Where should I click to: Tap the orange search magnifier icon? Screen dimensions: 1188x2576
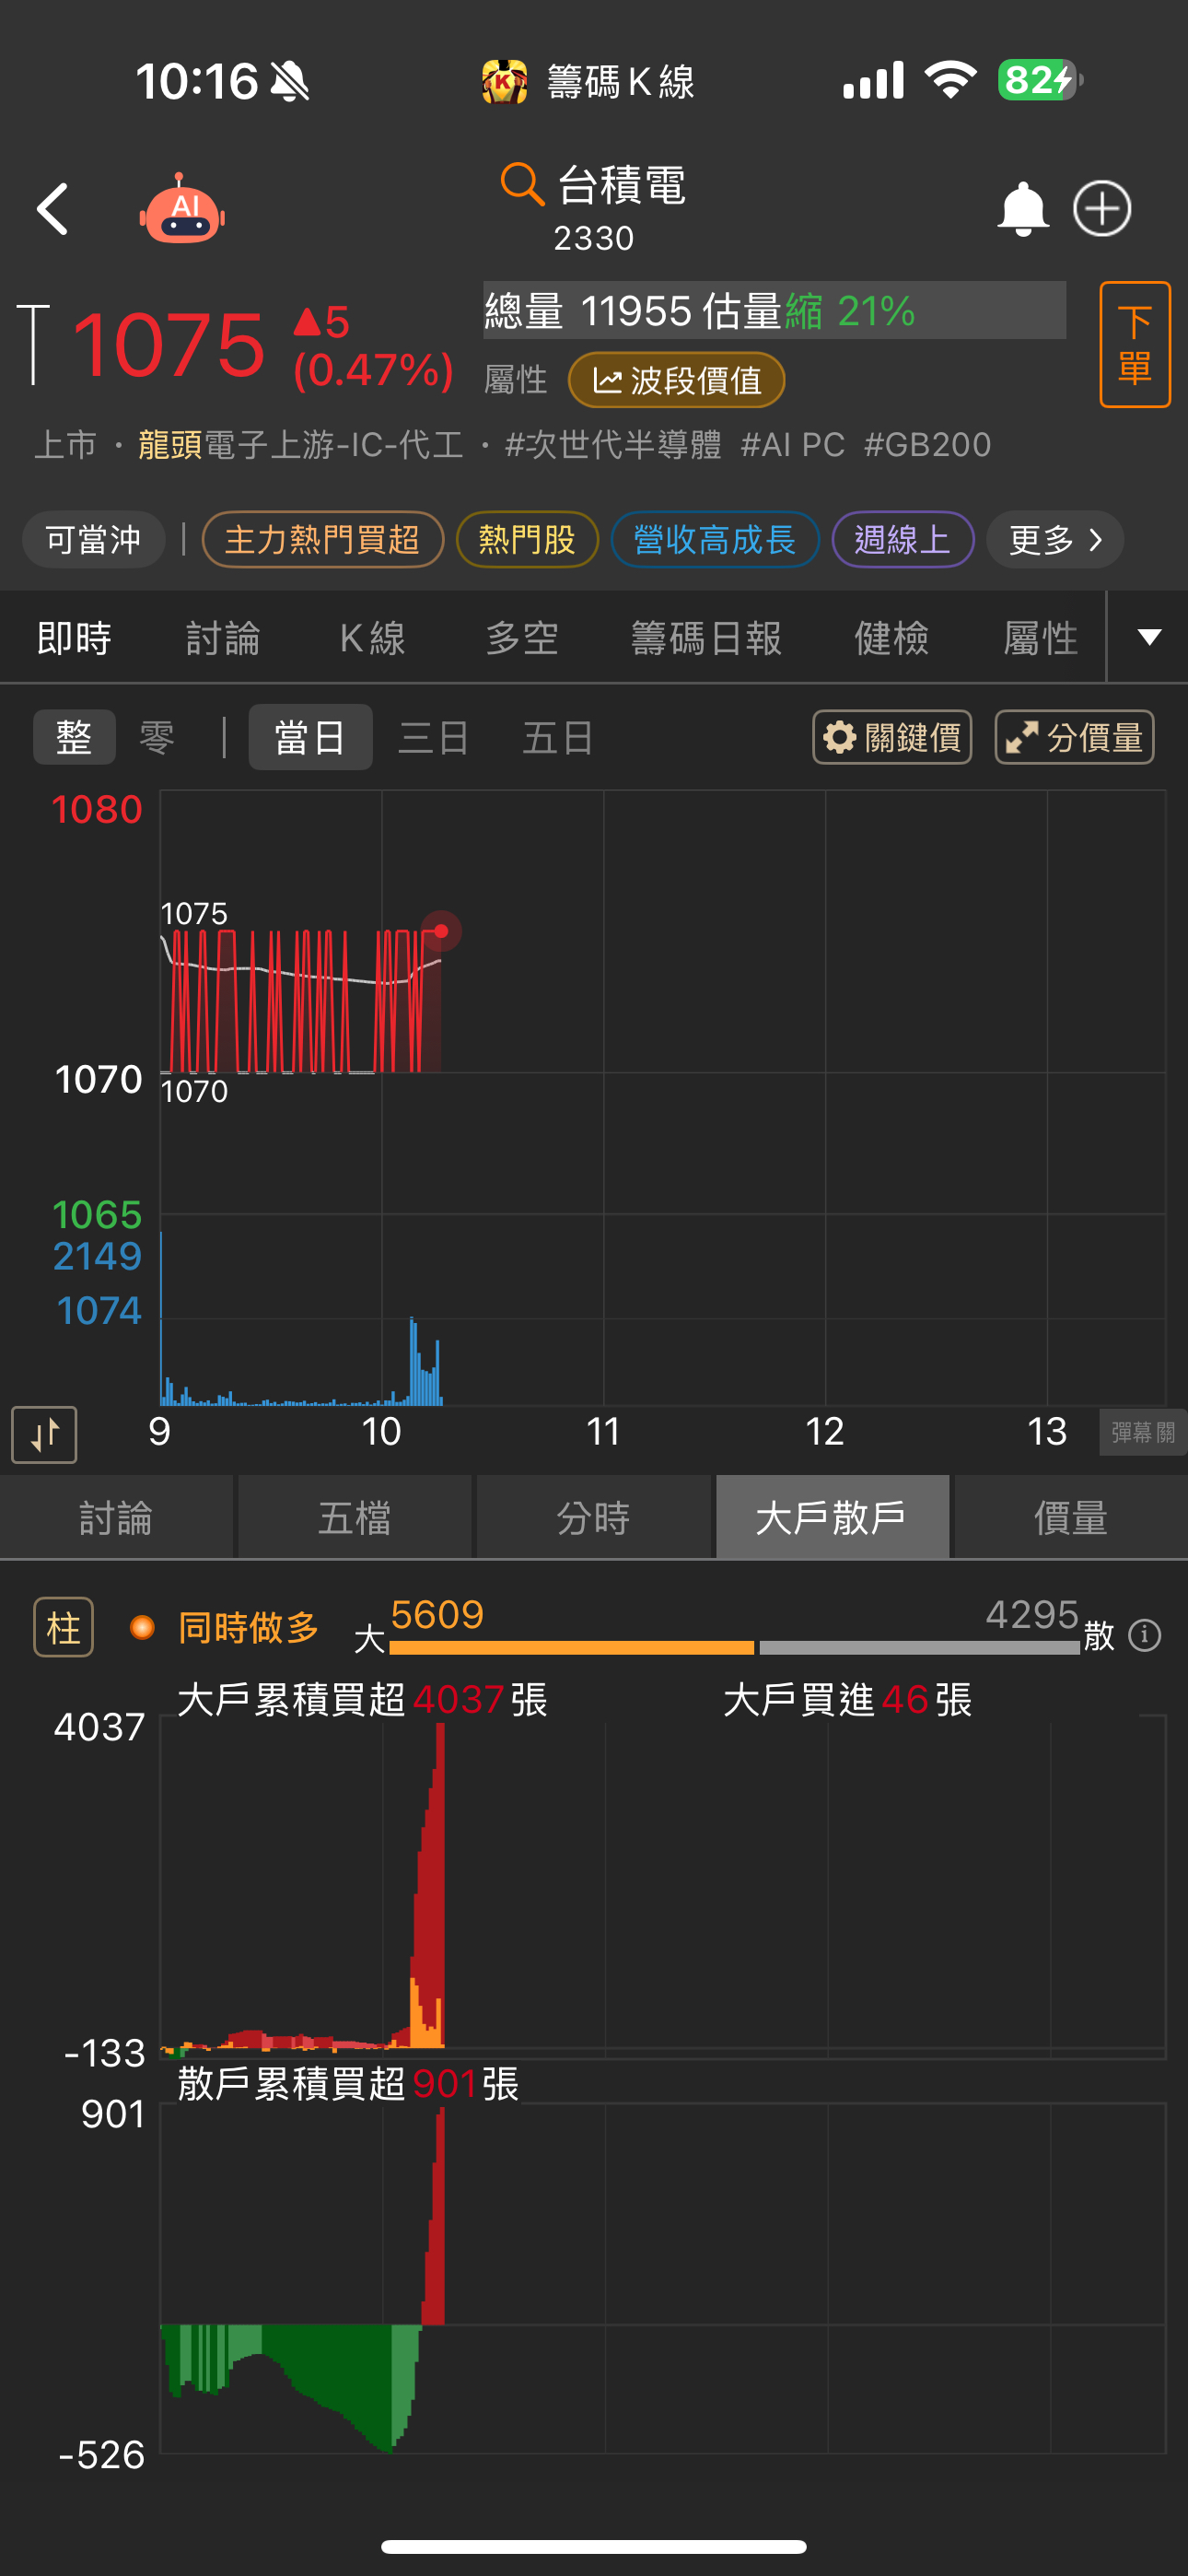[x=522, y=184]
